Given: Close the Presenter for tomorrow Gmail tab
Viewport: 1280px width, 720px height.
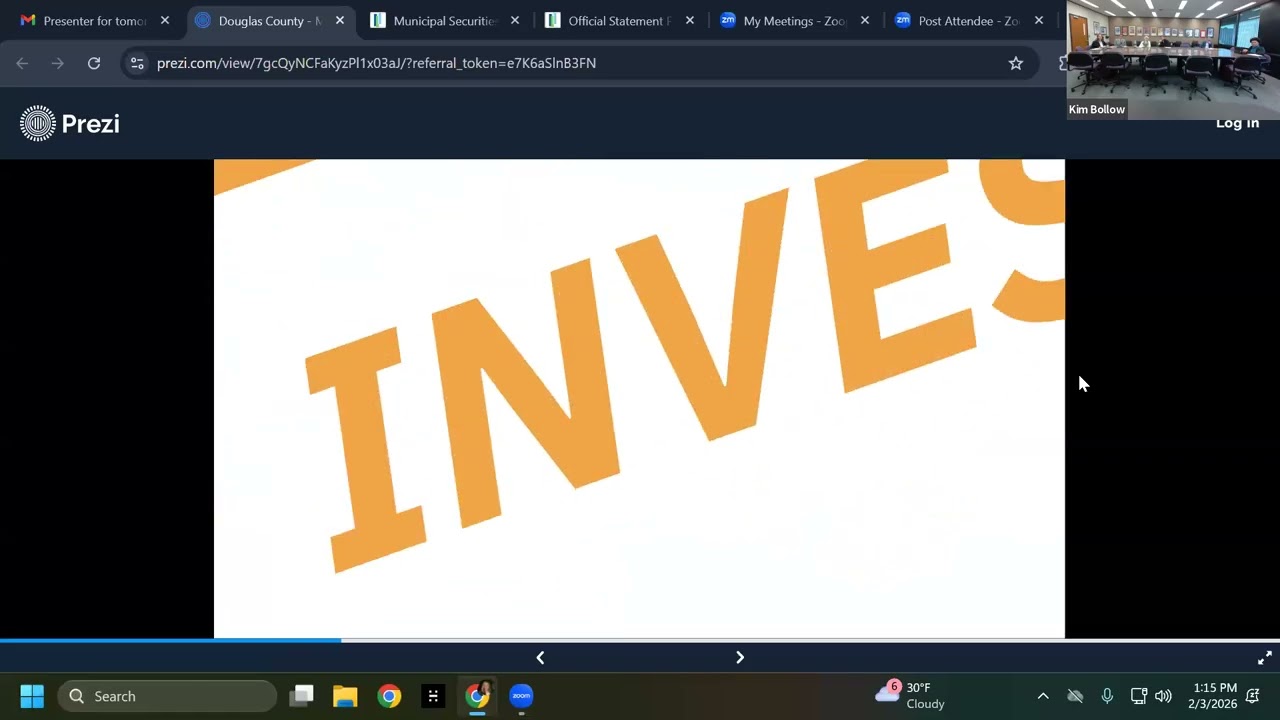Looking at the screenshot, I should (x=165, y=21).
